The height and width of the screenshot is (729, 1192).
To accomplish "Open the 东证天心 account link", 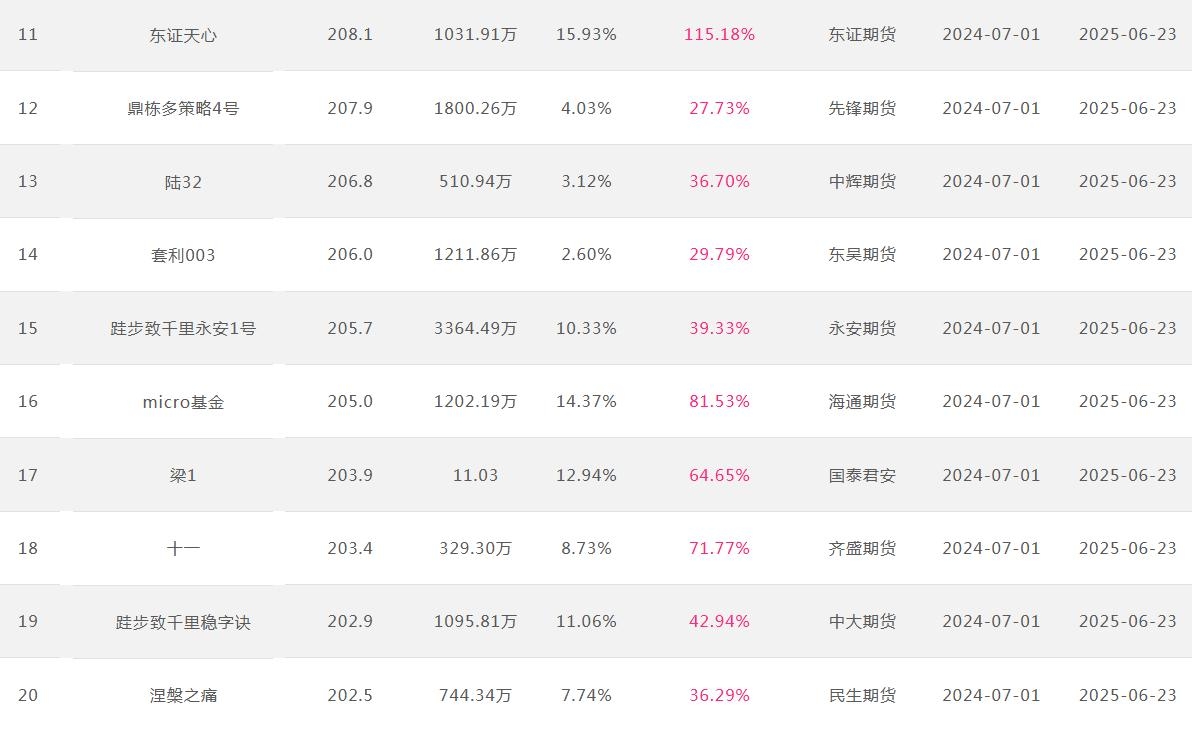I will (x=182, y=36).
